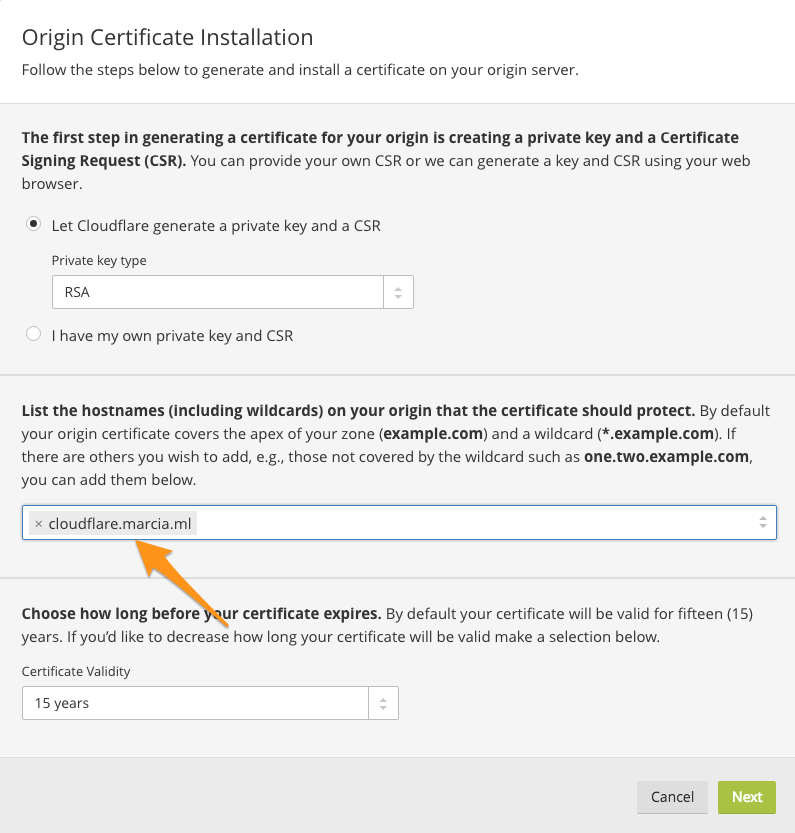Click the 'Choose how long before your certificate expires' heading
The width and height of the screenshot is (795, 833).
[201, 613]
